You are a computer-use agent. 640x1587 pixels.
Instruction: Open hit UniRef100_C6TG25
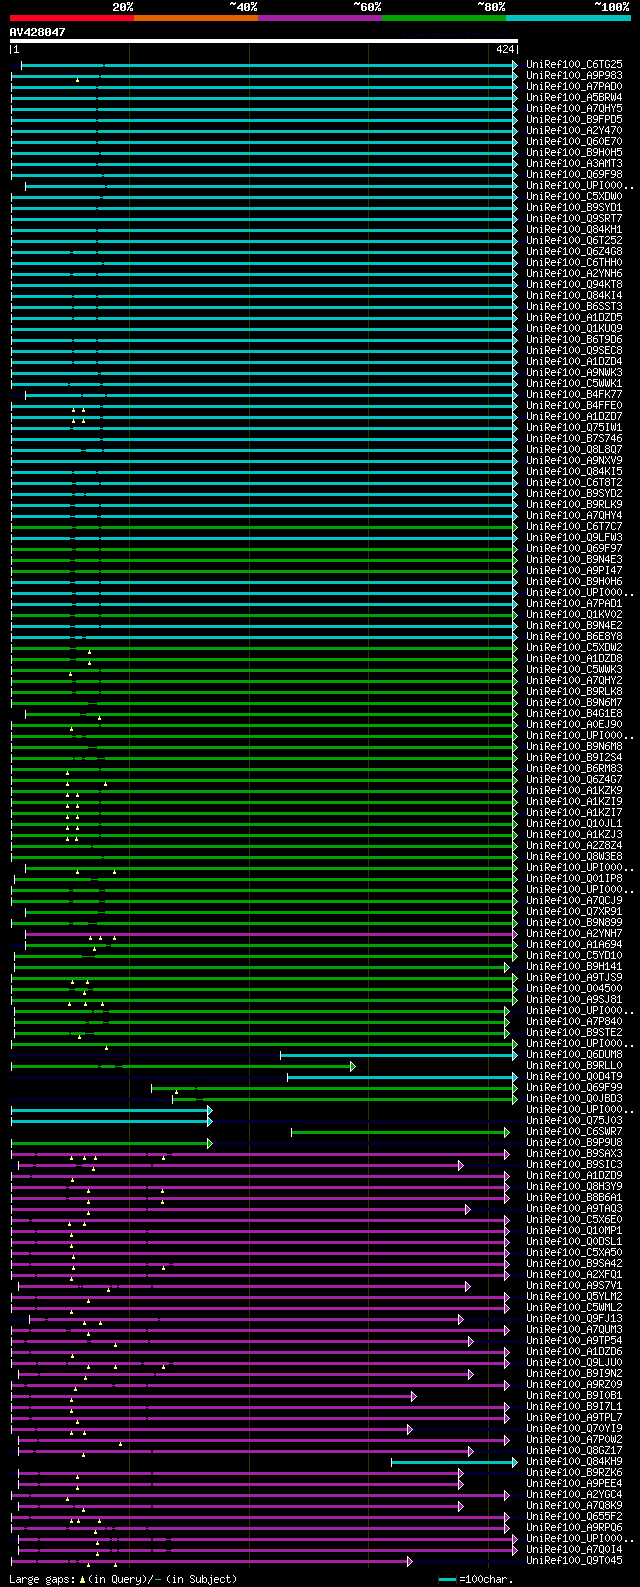point(574,64)
